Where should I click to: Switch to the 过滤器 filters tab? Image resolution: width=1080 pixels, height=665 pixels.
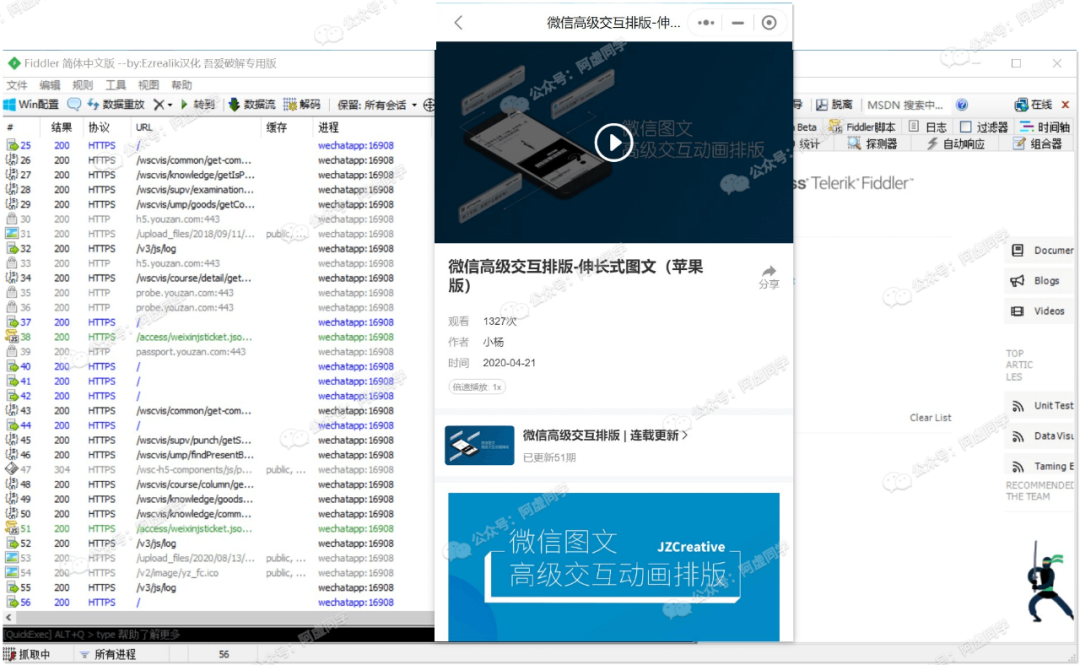(984, 127)
